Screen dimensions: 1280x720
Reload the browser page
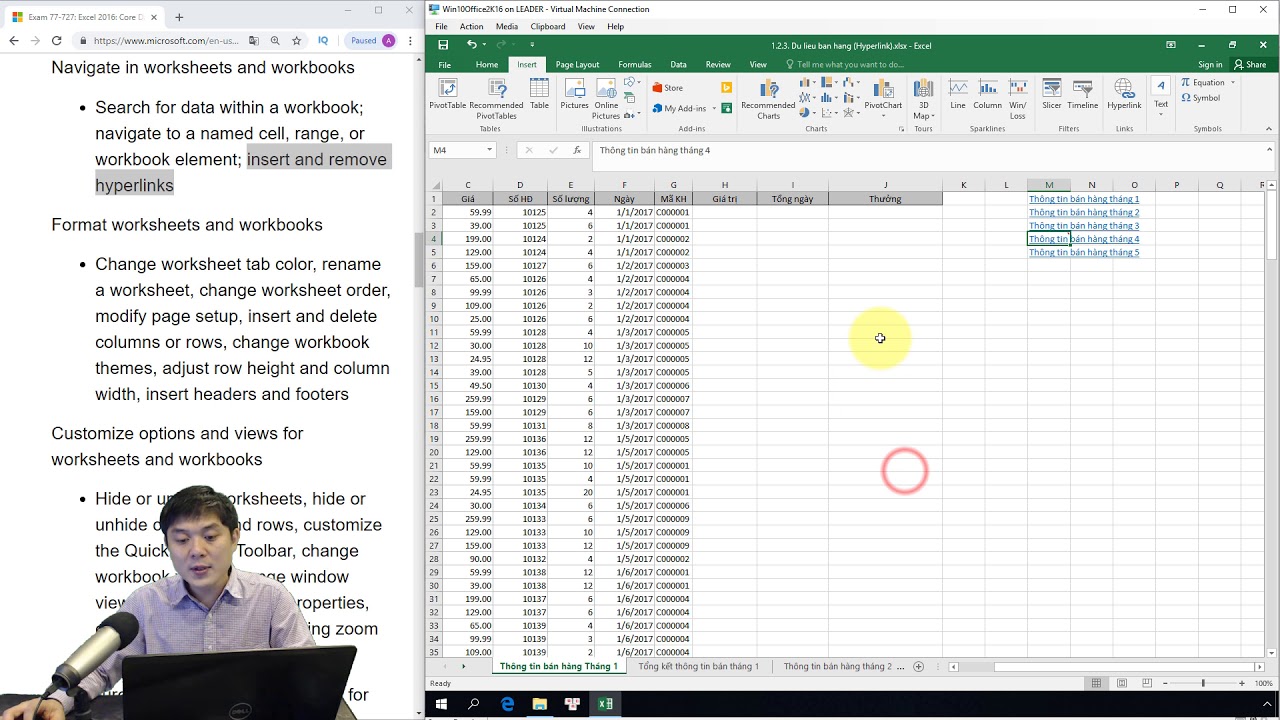pyautogui.click(x=56, y=41)
